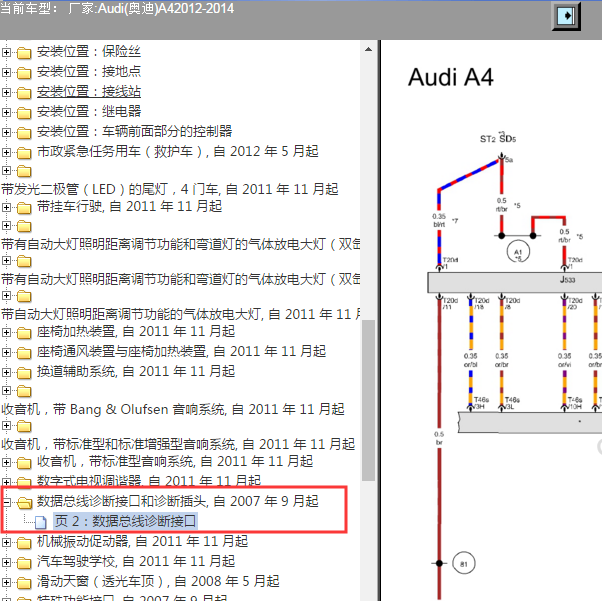The height and width of the screenshot is (601, 602).
Task: Click folder icon of 滑动天窗（透光车顶）
Action: point(24,583)
